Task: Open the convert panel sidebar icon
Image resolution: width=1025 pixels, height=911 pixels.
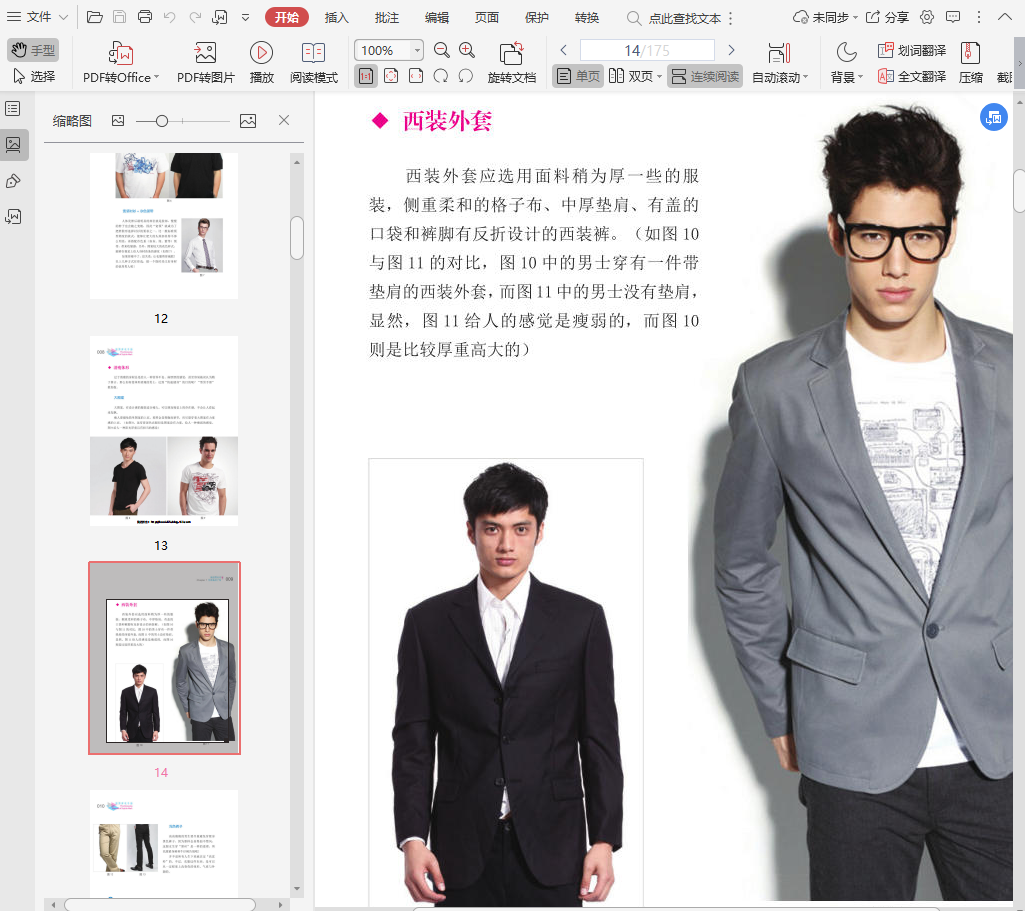Action: [x=13, y=217]
